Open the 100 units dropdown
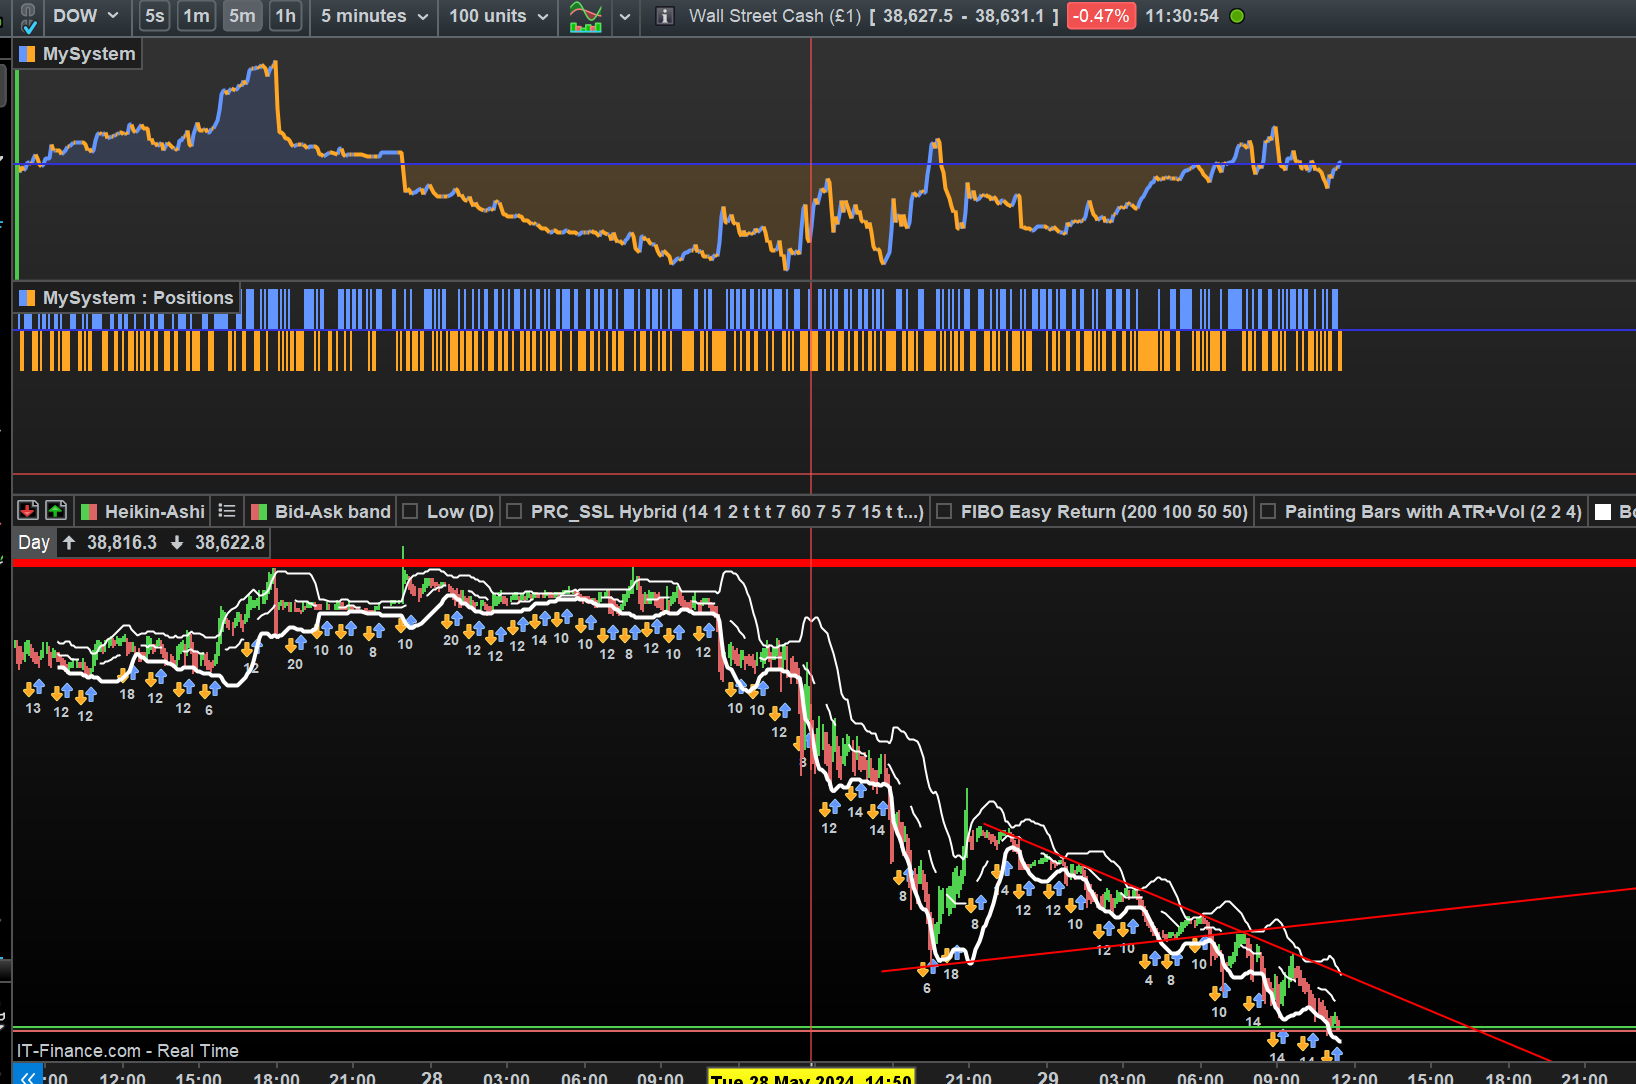1636x1084 pixels. (x=498, y=16)
